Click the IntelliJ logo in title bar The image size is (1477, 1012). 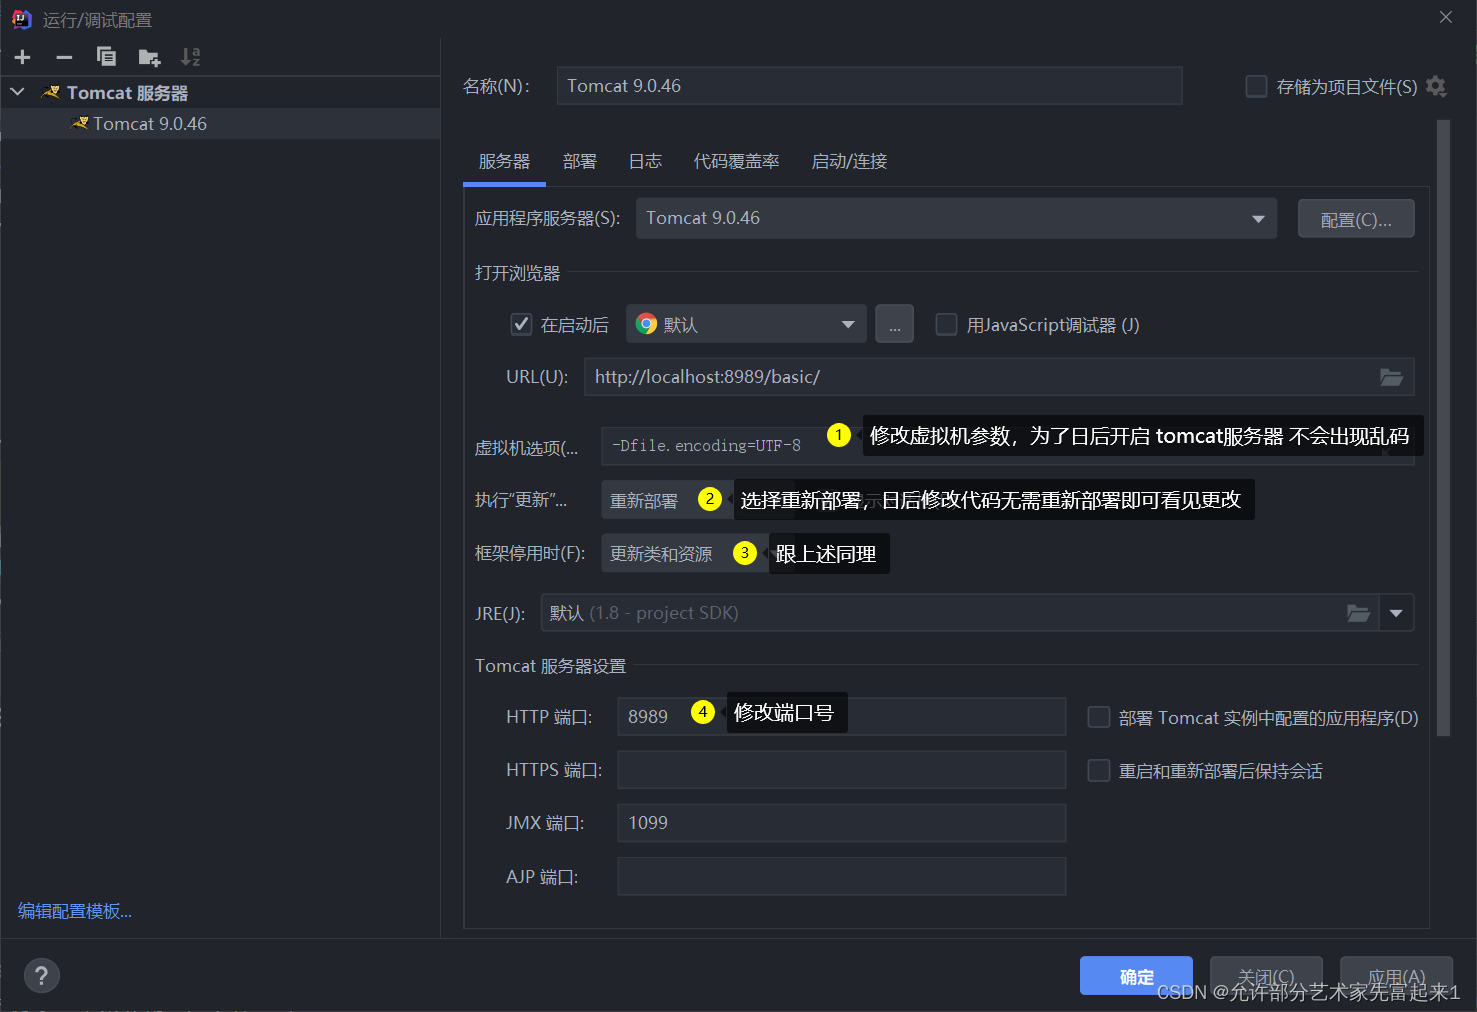pos(21,19)
